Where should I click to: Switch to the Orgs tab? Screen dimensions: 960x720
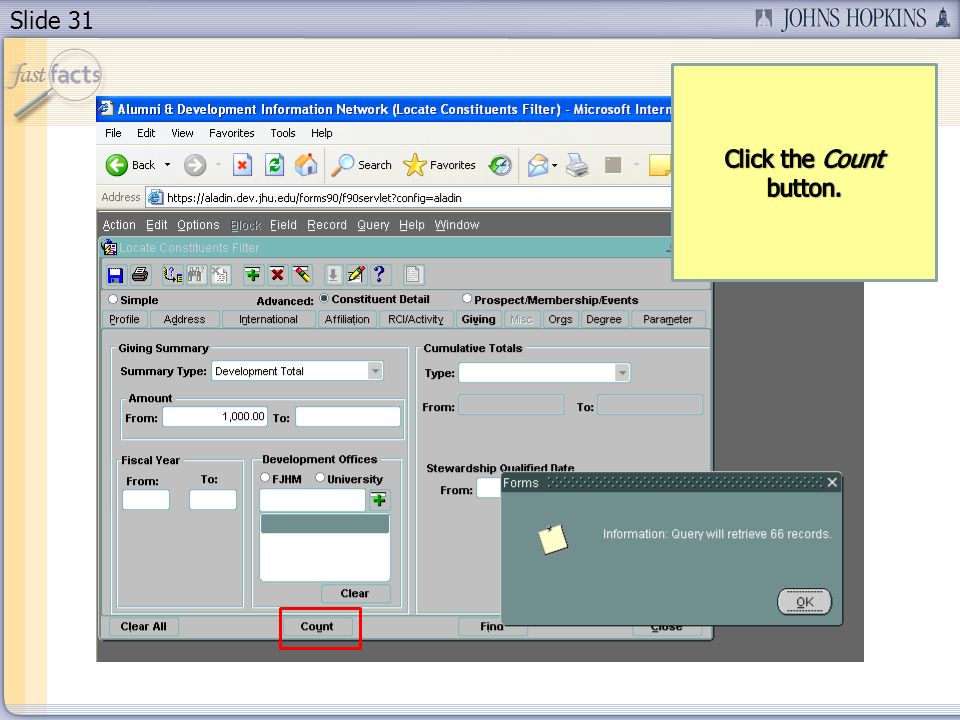point(560,319)
